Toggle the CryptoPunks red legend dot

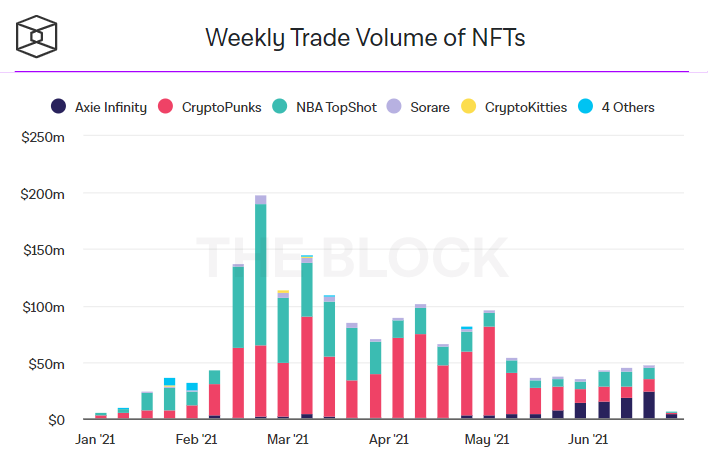point(165,106)
